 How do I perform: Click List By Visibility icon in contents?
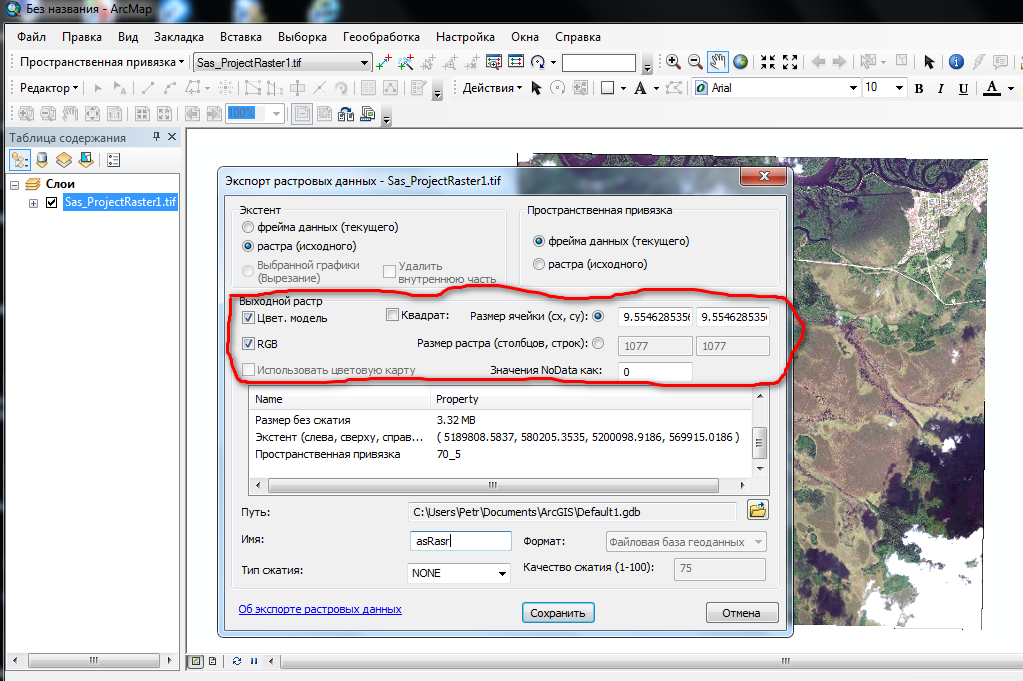tap(64, 160)
